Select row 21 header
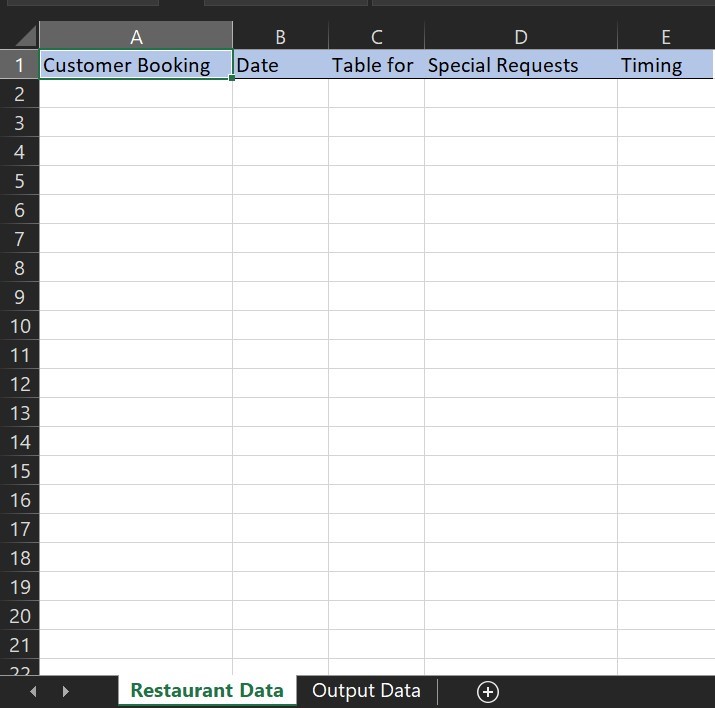The image size is (715, 708). [19, 645]
